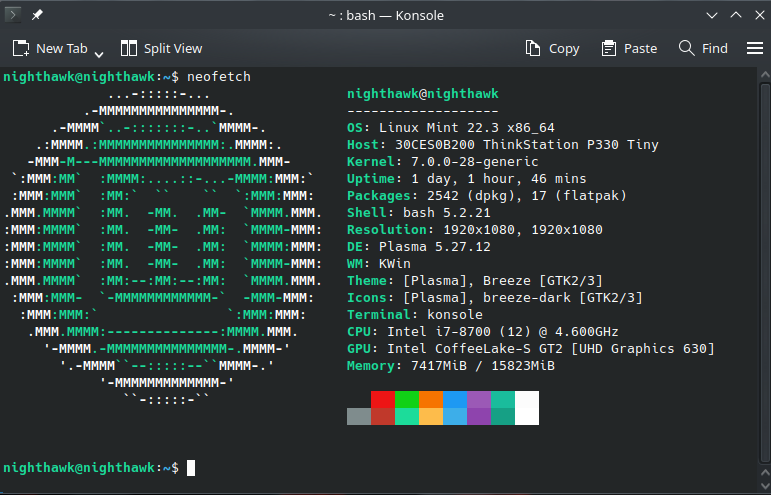Click the Split View button
The image size is (771, 495).
point(161,48)
